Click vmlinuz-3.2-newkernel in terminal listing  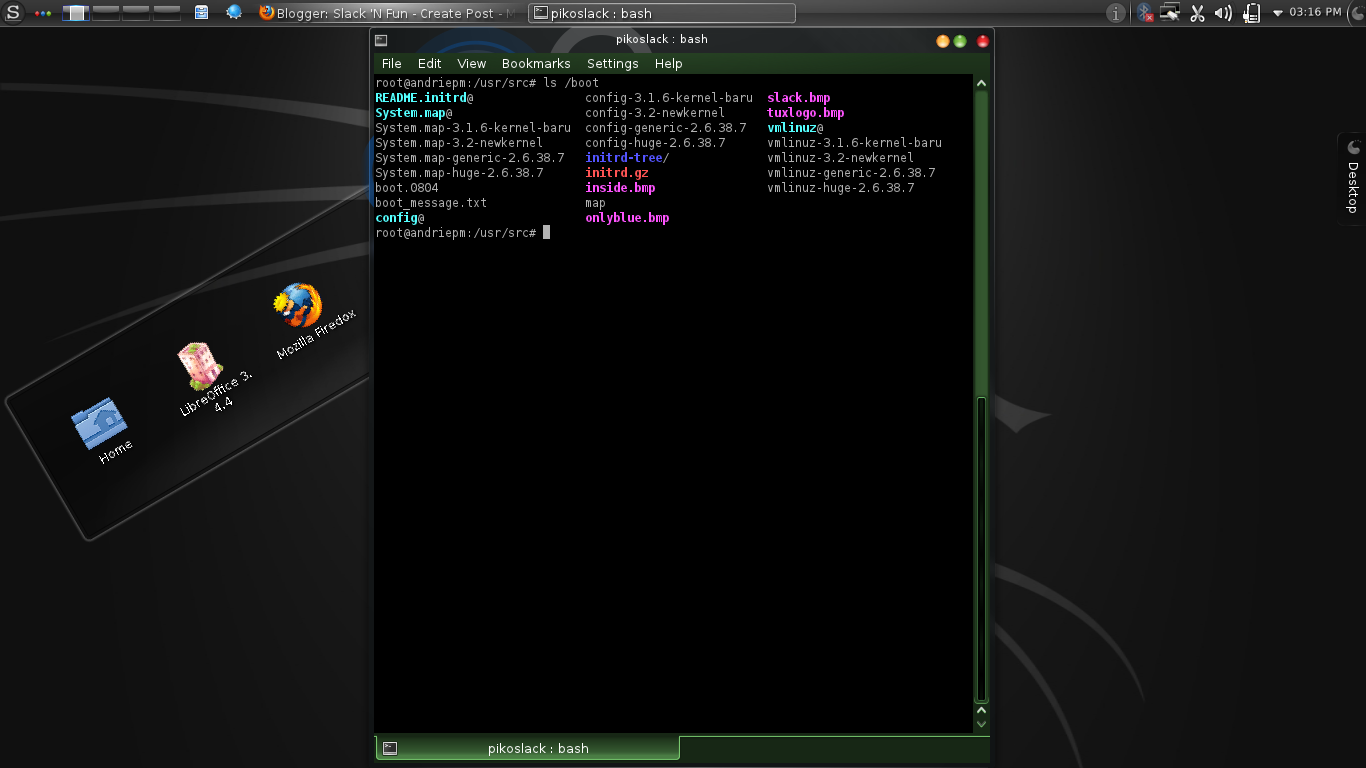pos(841,158)
